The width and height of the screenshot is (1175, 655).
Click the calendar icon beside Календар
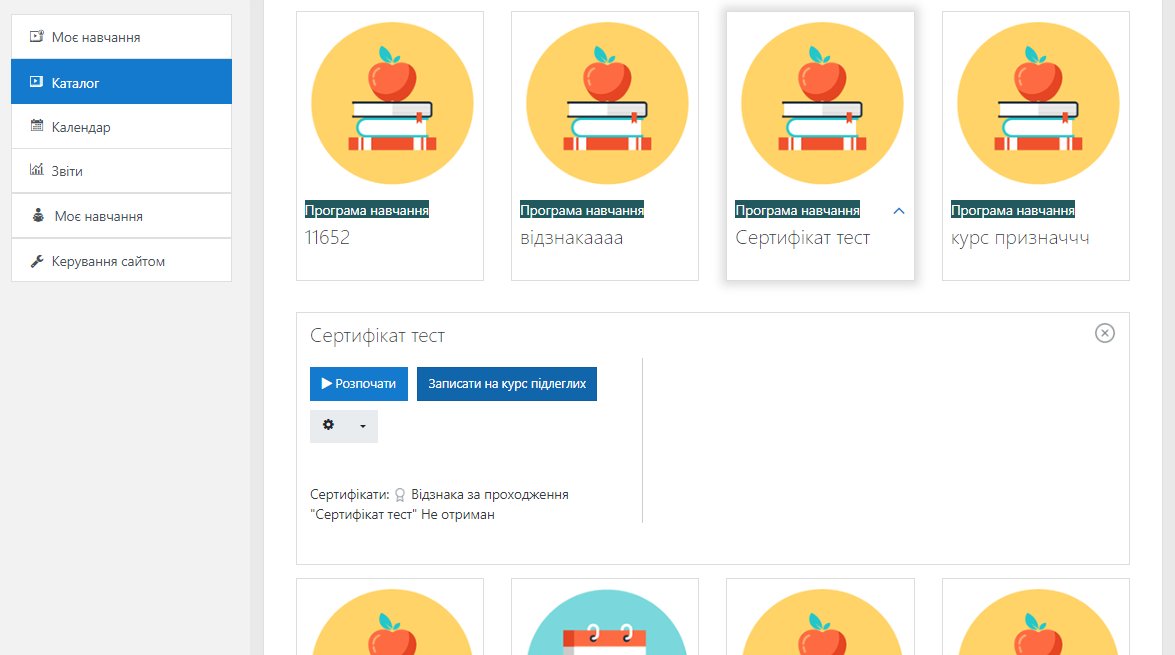coord(37,126)
